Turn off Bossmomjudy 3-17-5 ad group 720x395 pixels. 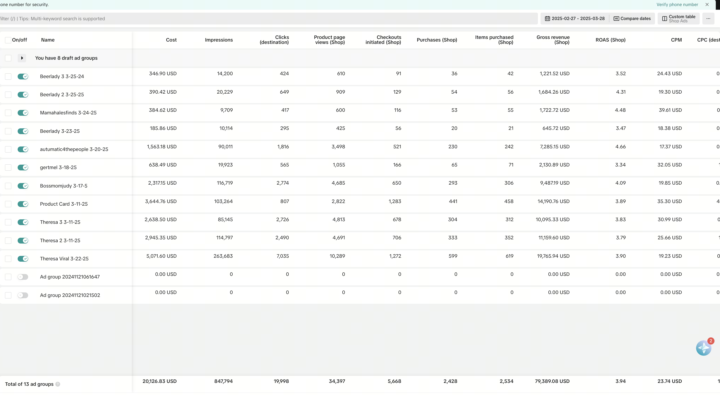tap(23, 186)
